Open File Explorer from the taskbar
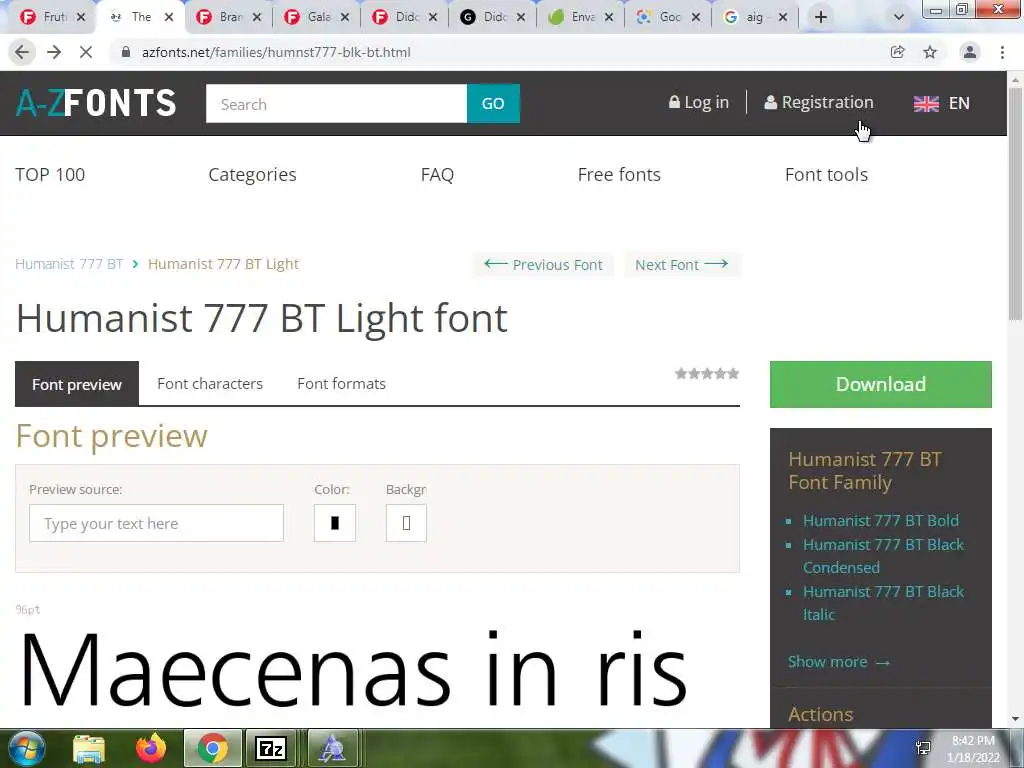The height and width of the screenshot is (768, 1024). 89,748
